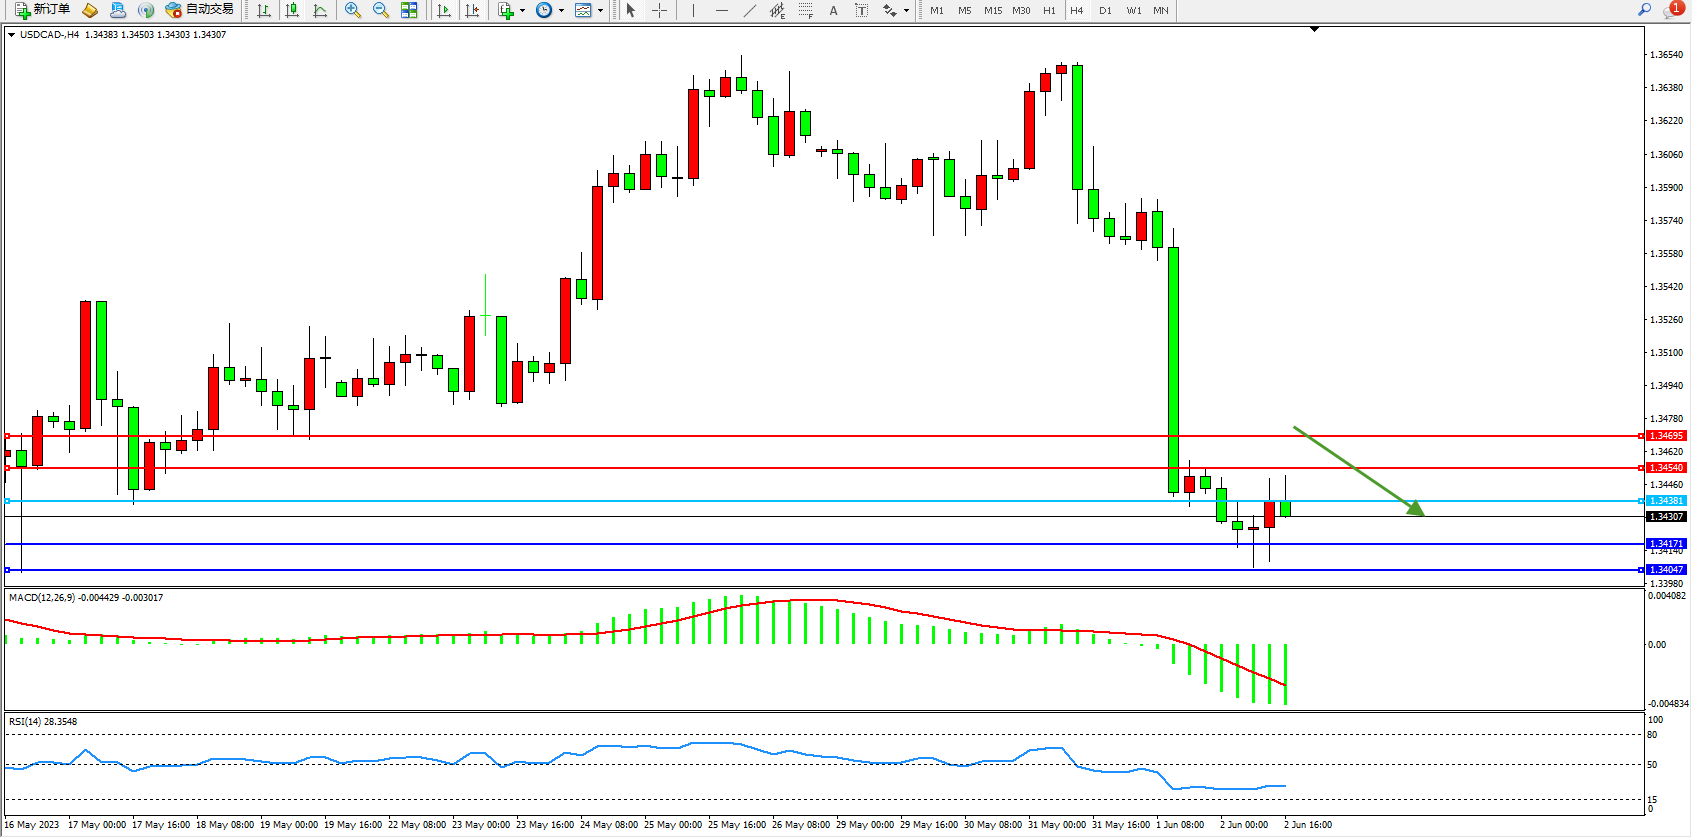Open chat notifications with red badge

(x=1673, y=10)
